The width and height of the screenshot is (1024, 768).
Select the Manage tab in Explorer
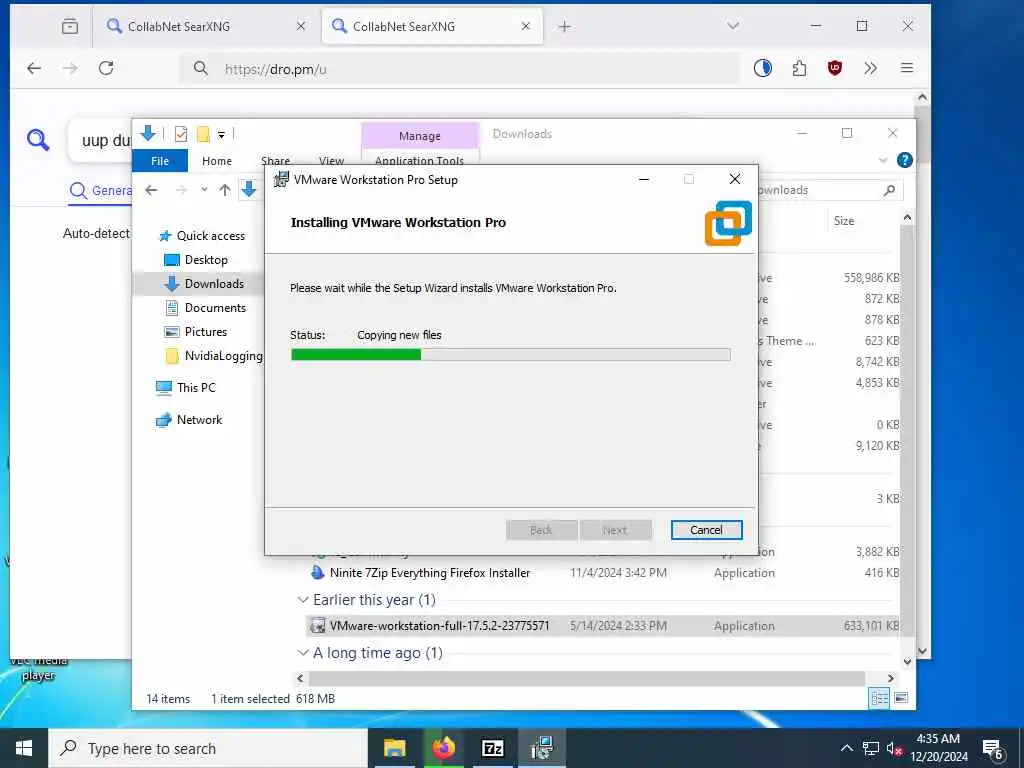(x=420, y=136)
